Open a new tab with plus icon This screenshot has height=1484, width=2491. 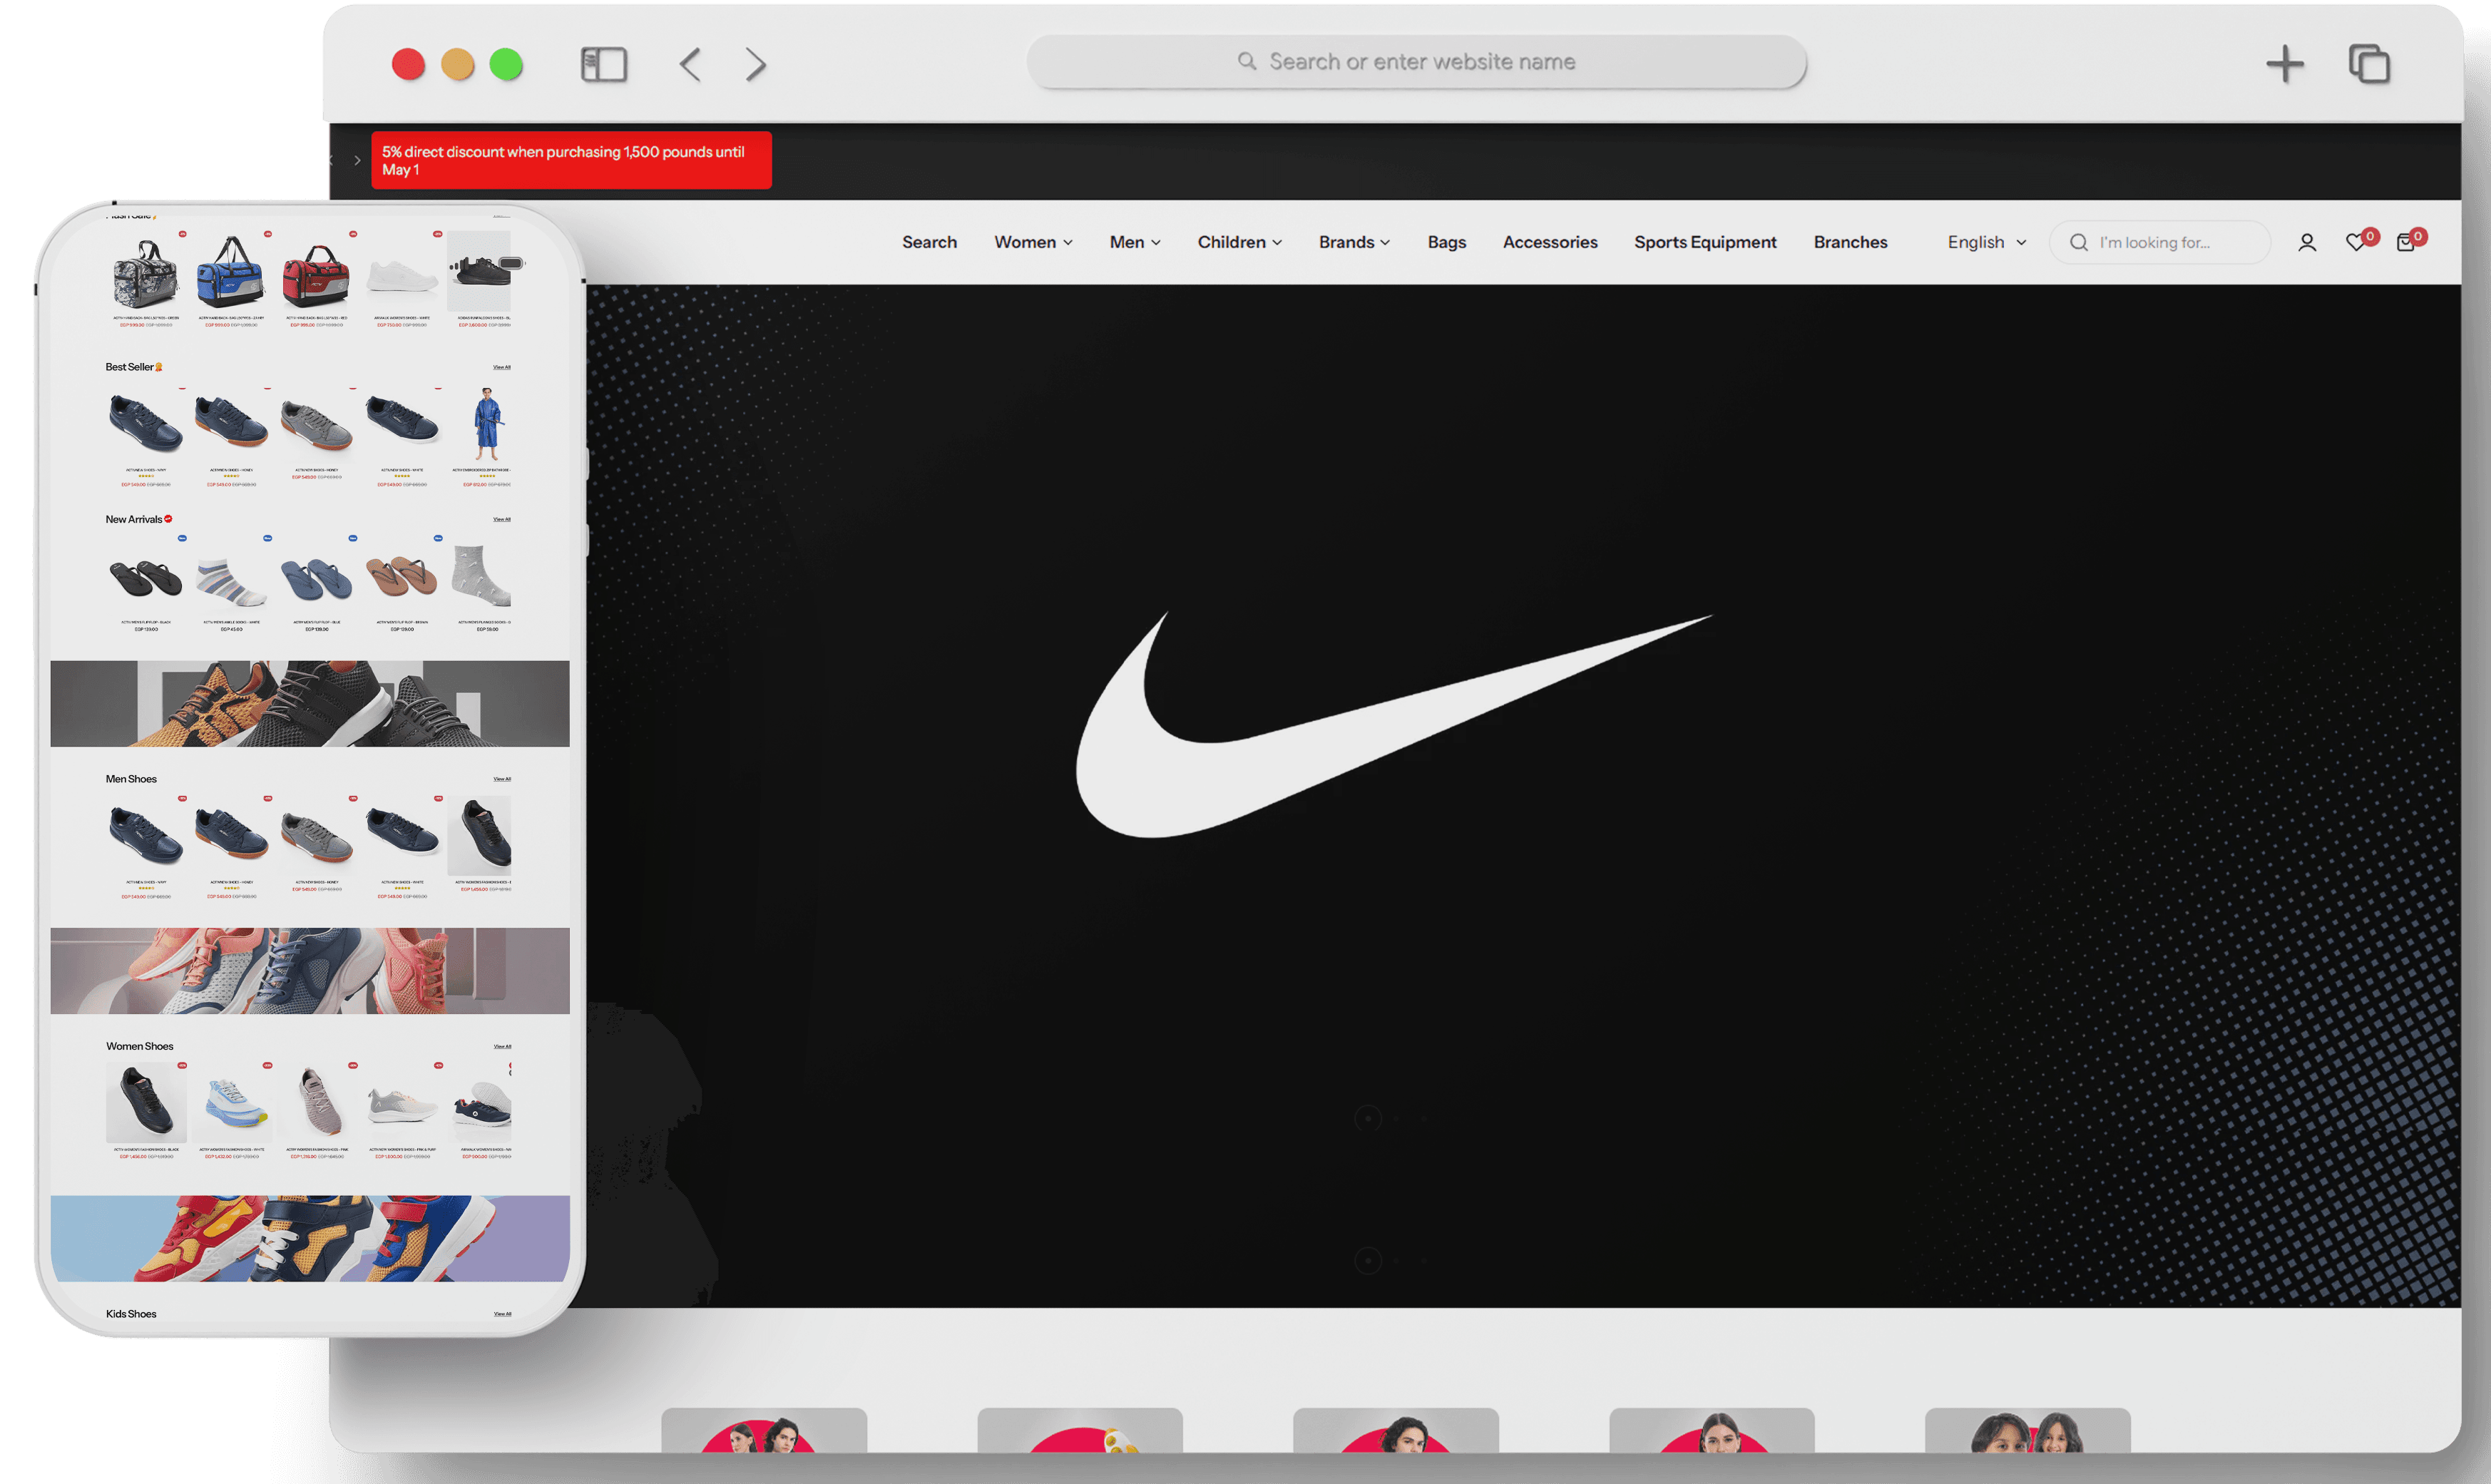2284,65
